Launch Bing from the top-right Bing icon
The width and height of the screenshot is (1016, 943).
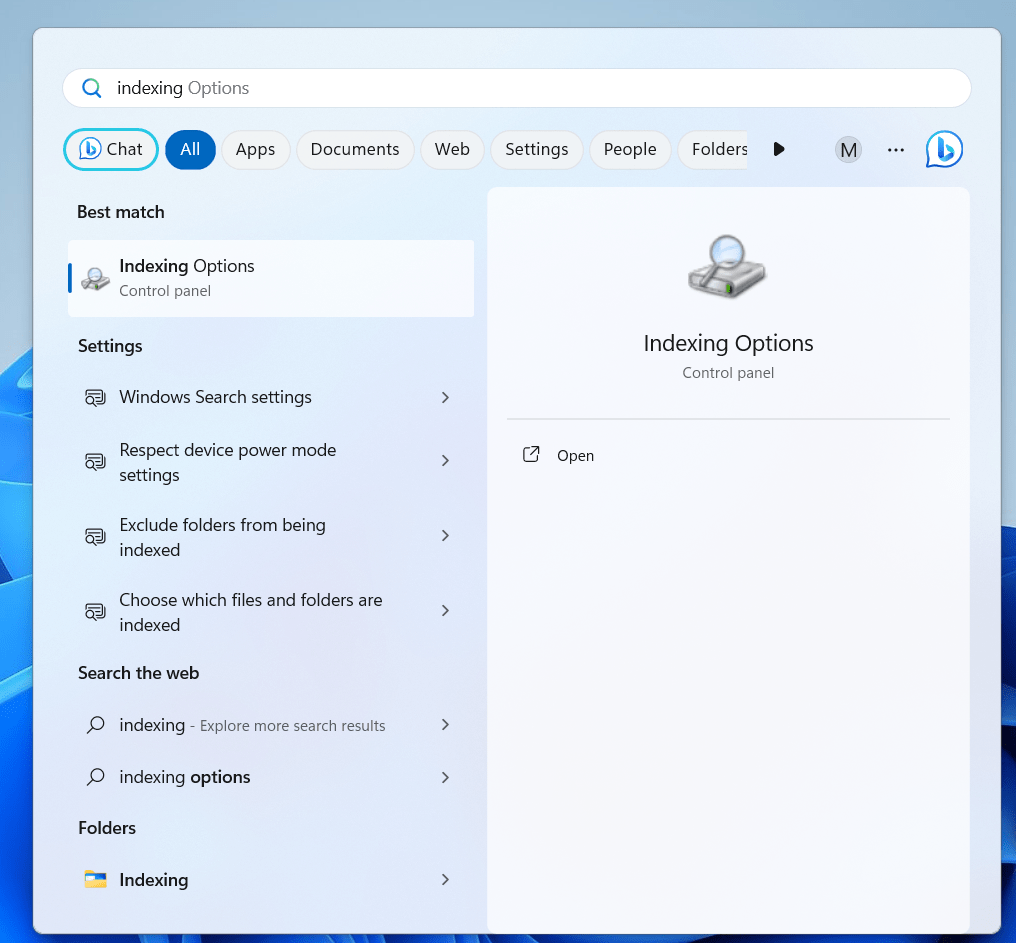944,150
